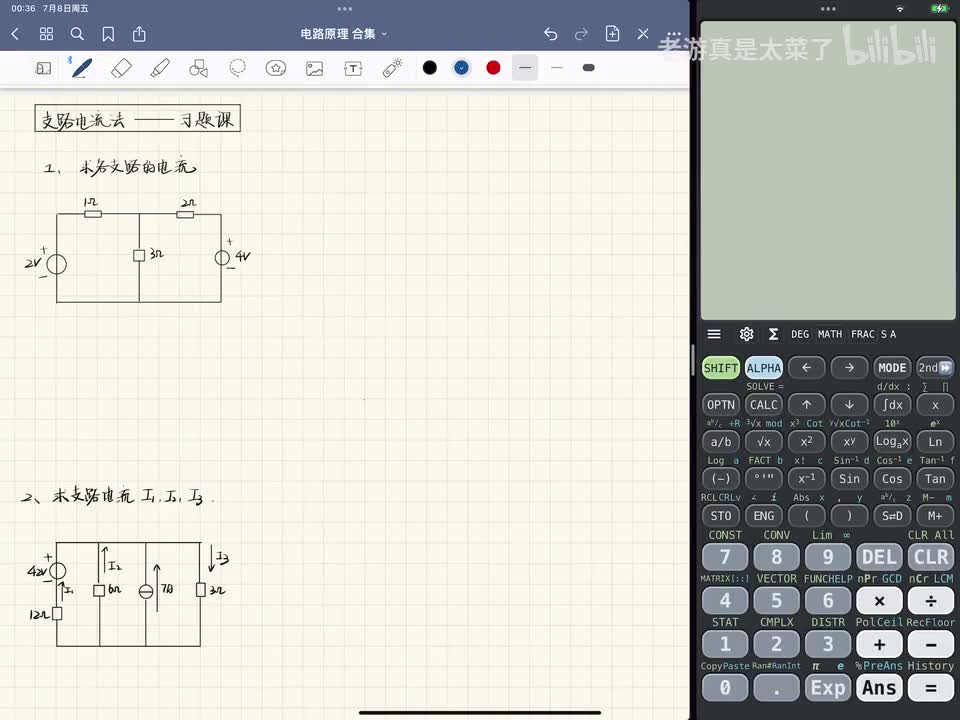Image resolution: width=960 pixels, height=720 pixels.
Task: Delete last entry with DEL
Action: [879, 557]
